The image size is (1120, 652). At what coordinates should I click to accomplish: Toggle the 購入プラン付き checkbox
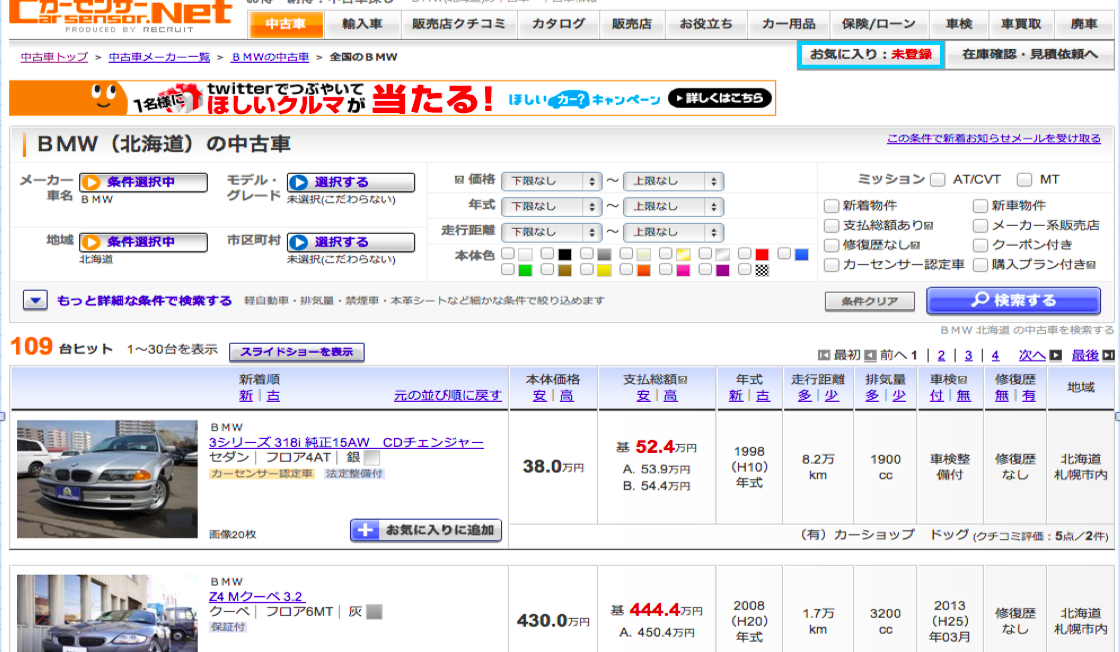[x=980, y=265]
